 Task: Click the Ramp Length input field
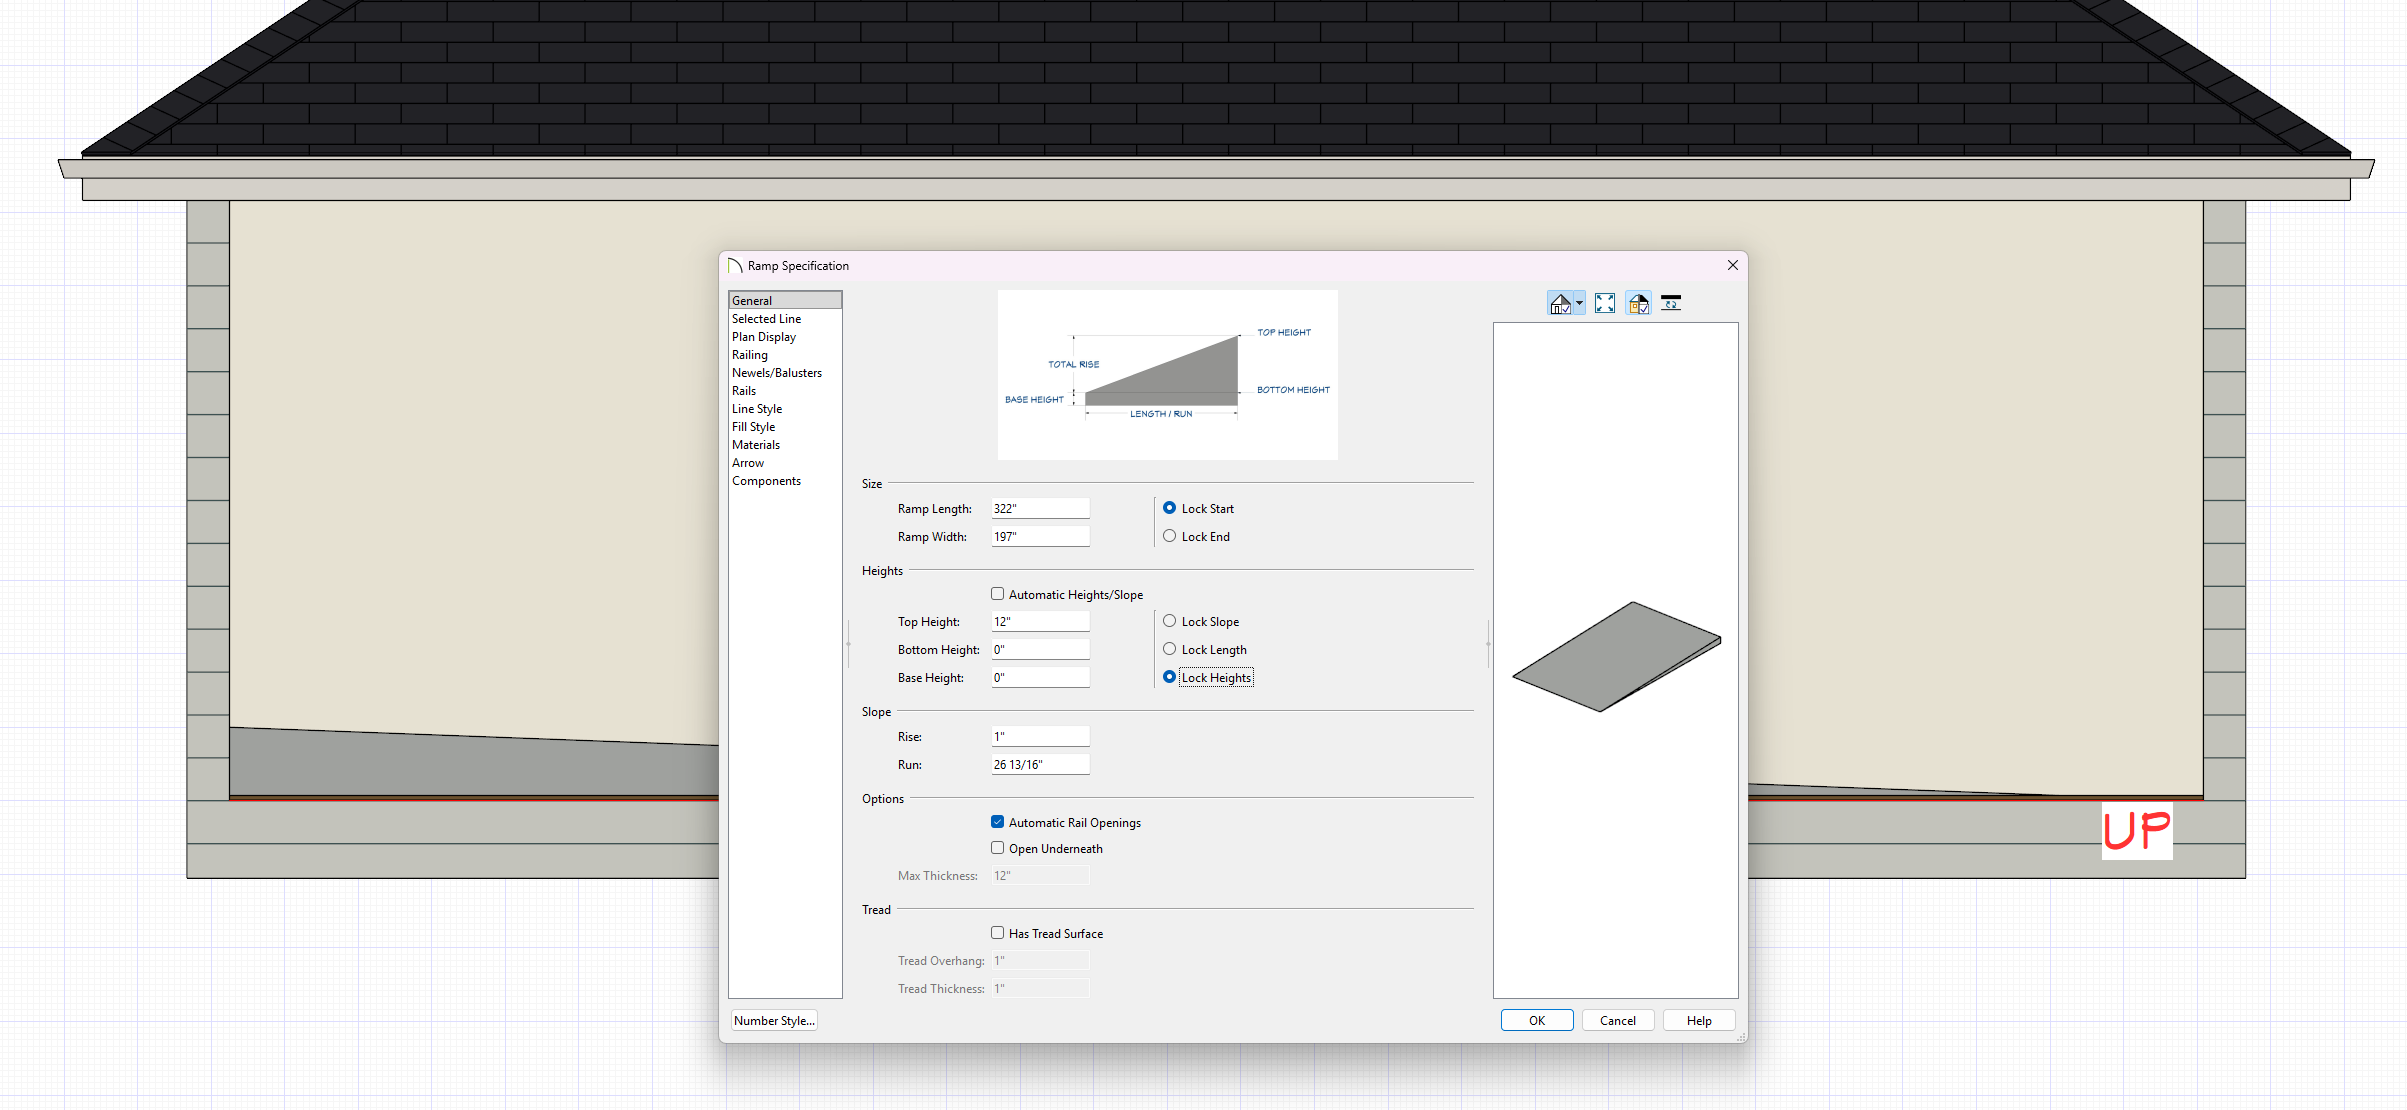click(1039, 509)
